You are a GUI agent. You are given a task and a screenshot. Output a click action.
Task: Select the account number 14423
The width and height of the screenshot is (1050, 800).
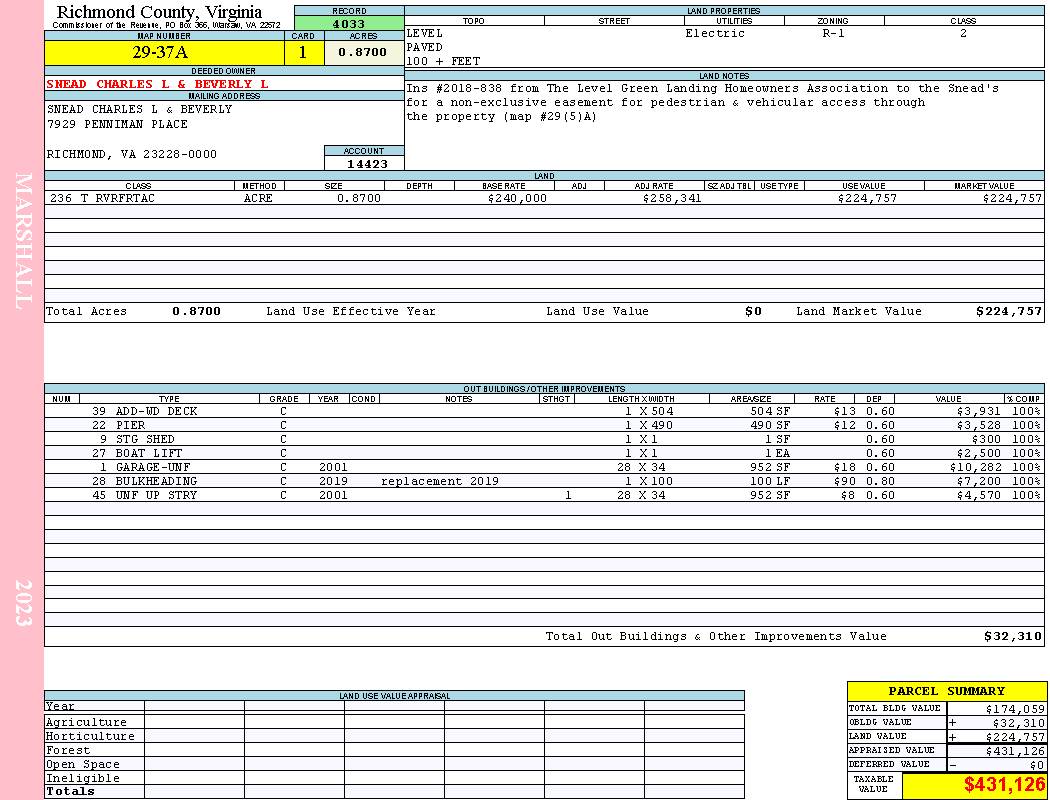point(367,164)
